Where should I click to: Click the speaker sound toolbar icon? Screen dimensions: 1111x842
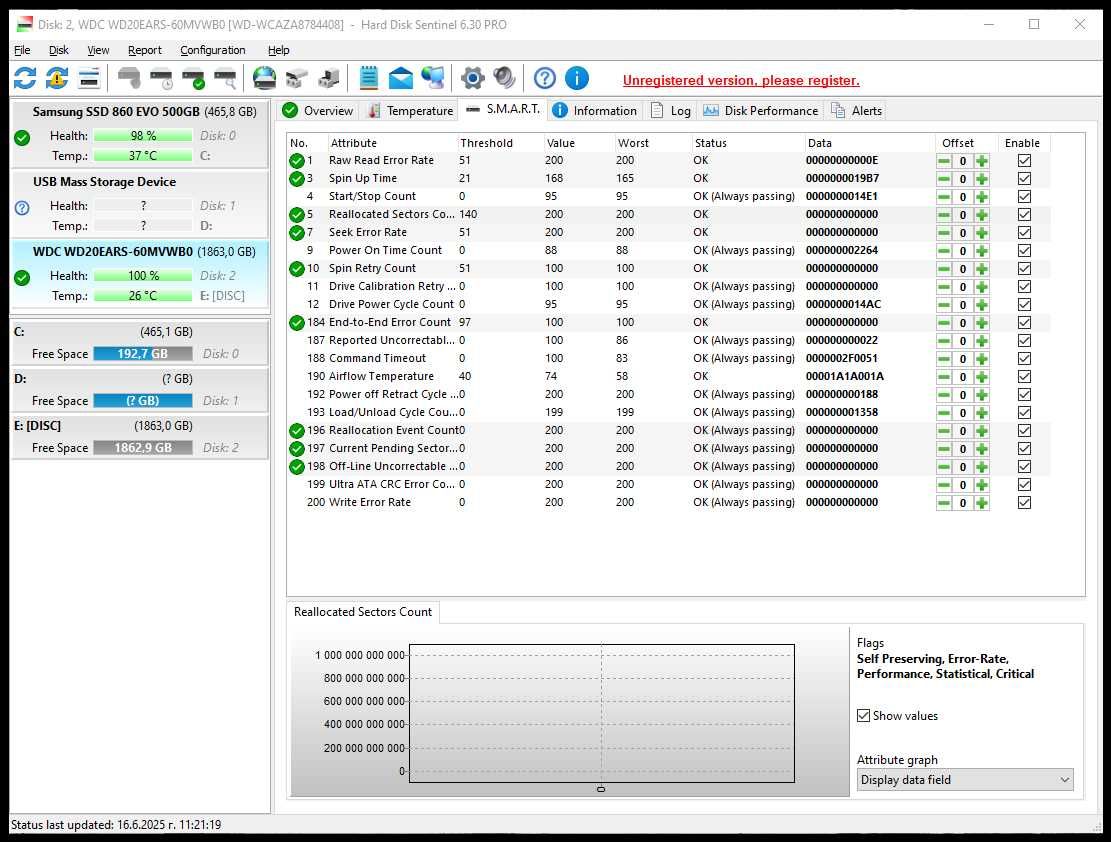504,78
